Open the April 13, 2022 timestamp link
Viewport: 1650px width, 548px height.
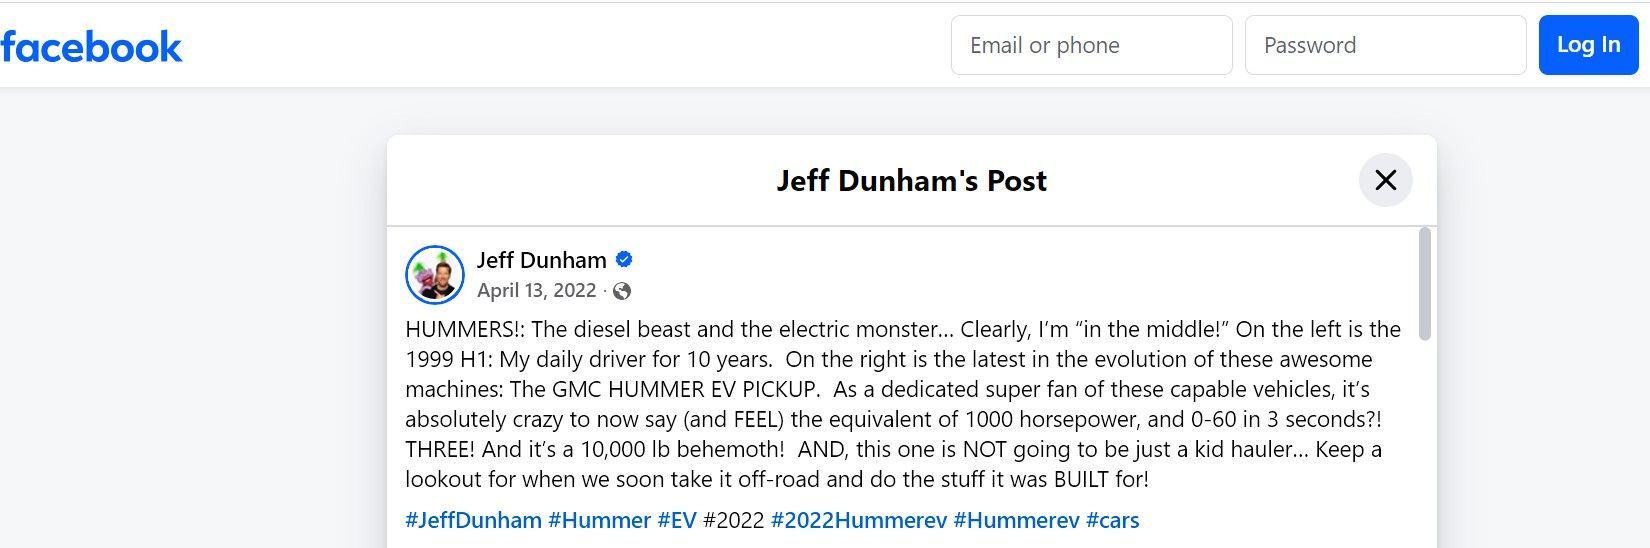tap(536, 290)
